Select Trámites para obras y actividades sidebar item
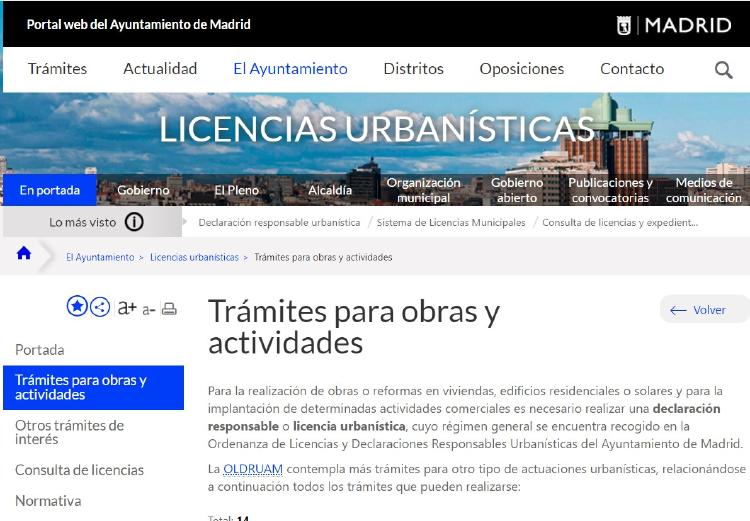The height and width of the screenshot is (521, 750). coord(93,388)
